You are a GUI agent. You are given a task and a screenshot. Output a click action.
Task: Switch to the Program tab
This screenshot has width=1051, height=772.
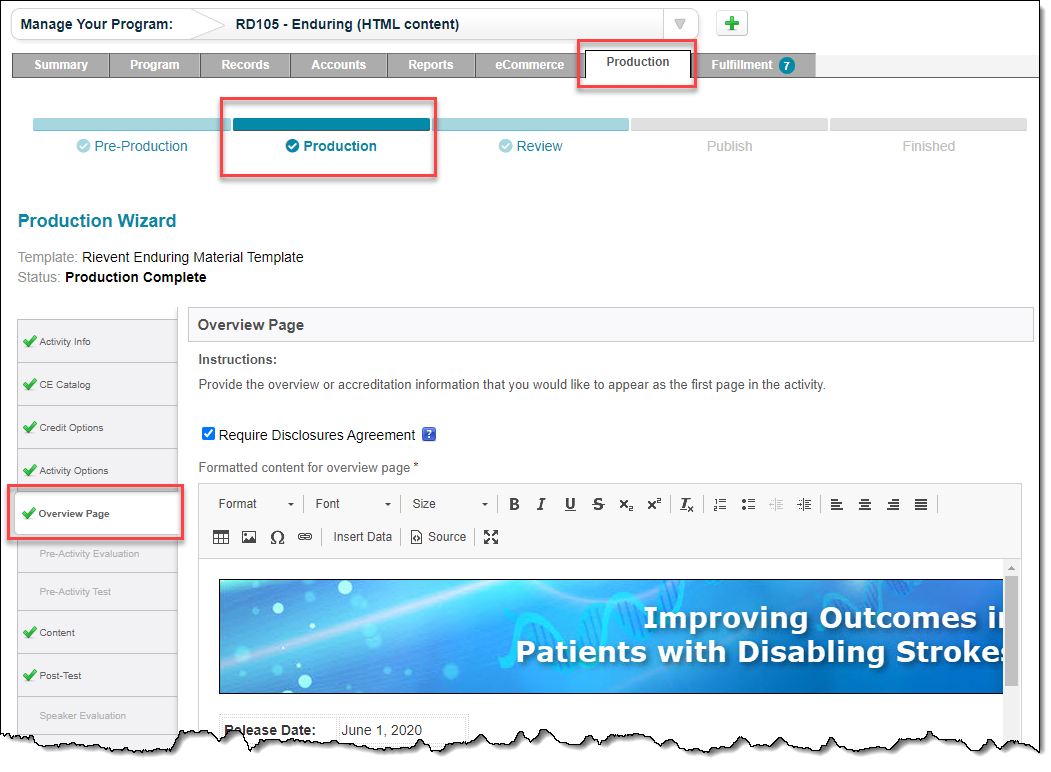(x=155, y=65)
